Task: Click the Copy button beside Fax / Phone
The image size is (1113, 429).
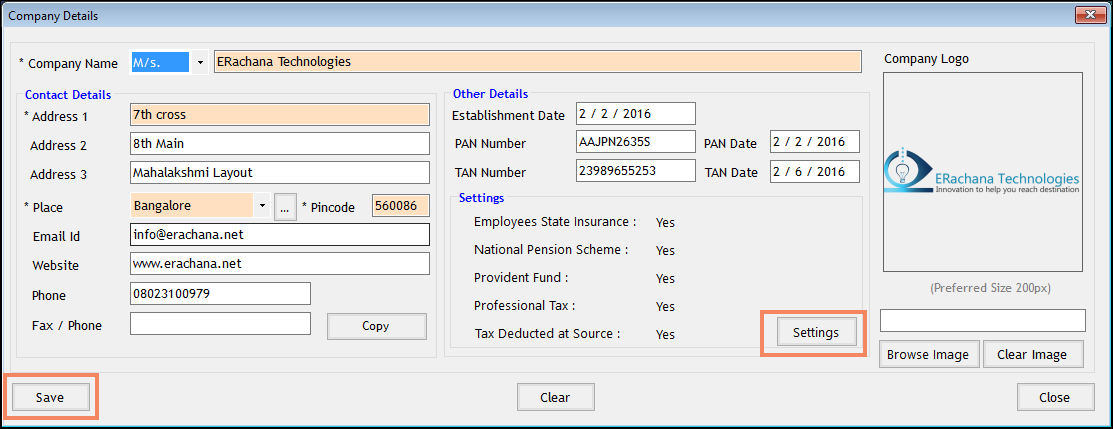Action: pyautogui.click(x=376, y=327)
